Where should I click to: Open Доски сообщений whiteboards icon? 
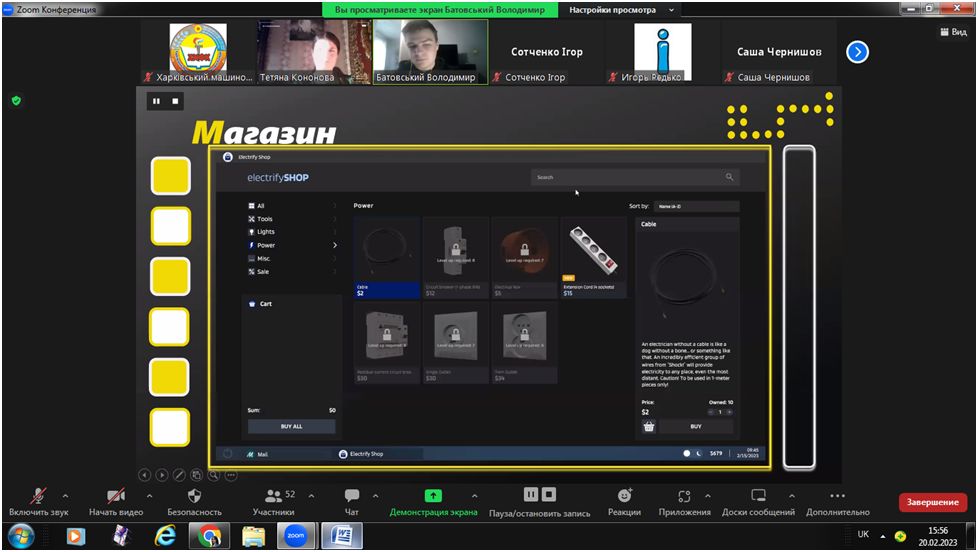(758, 496)
